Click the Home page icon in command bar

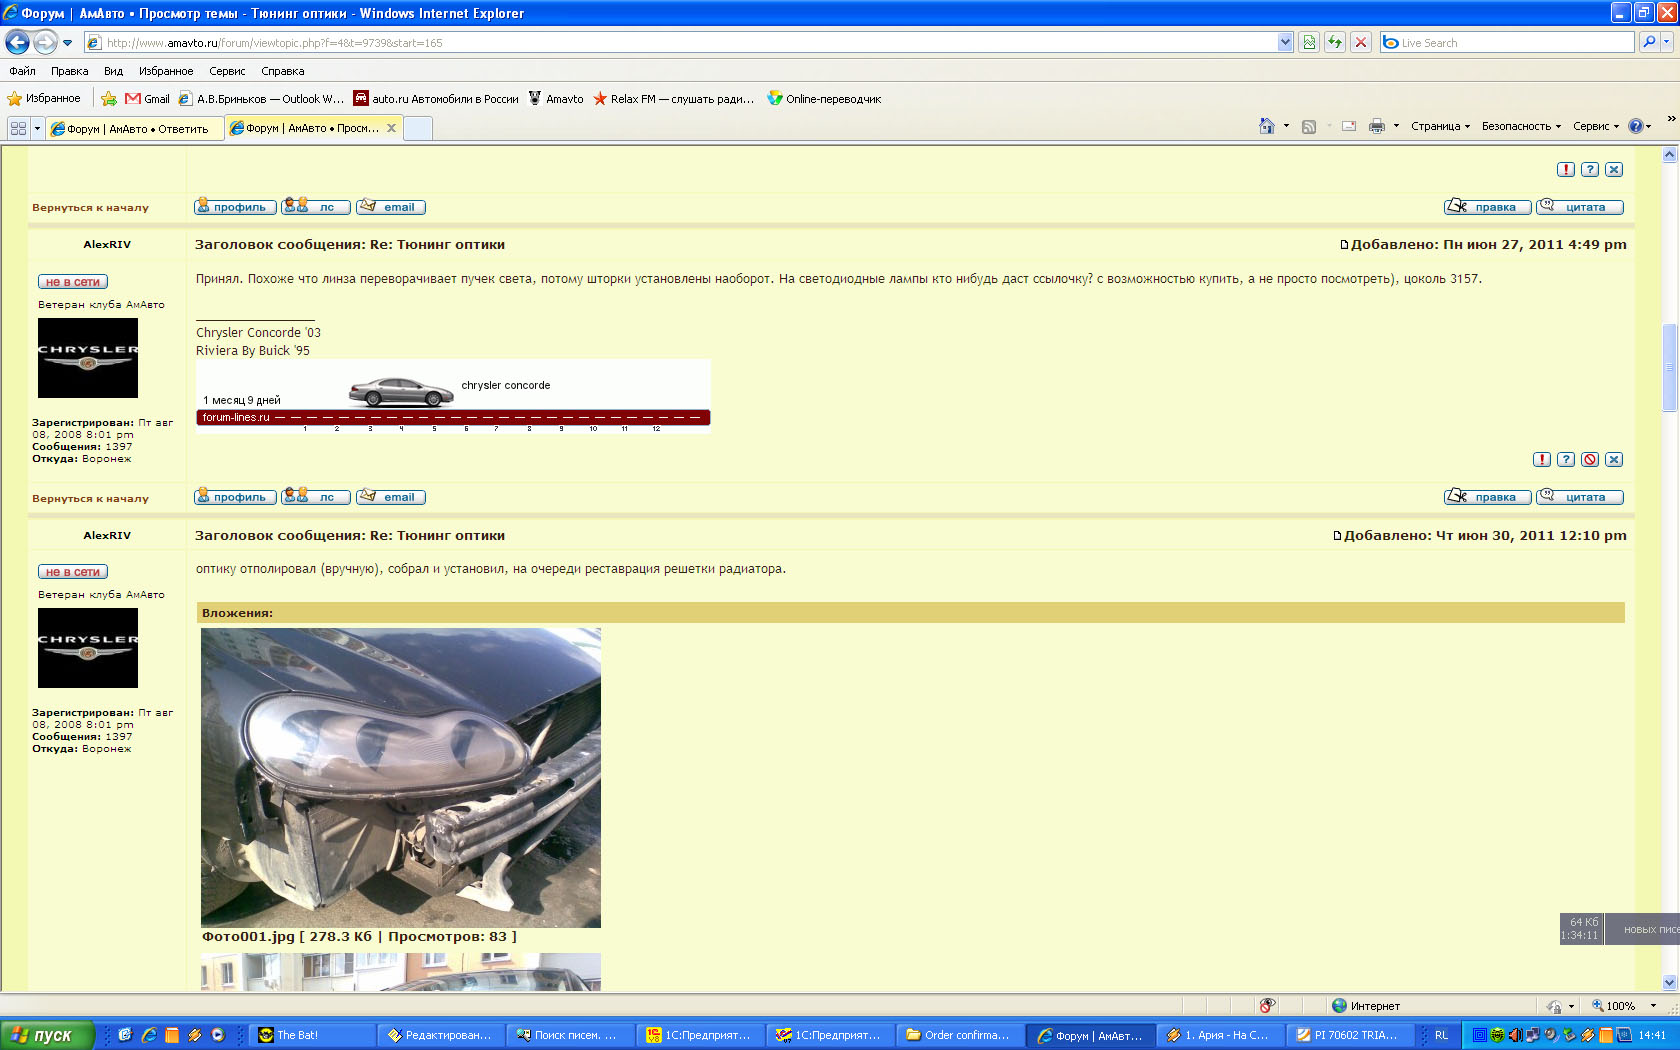tap(1267, 126)
